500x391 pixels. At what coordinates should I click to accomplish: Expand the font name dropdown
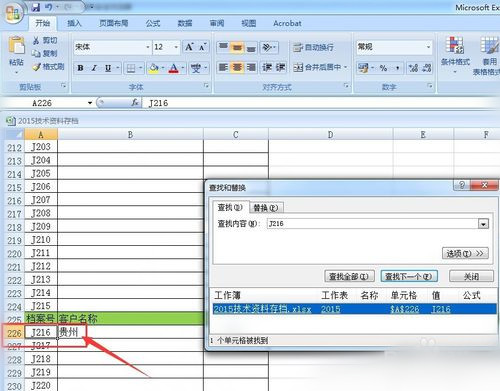pos(148,47)
